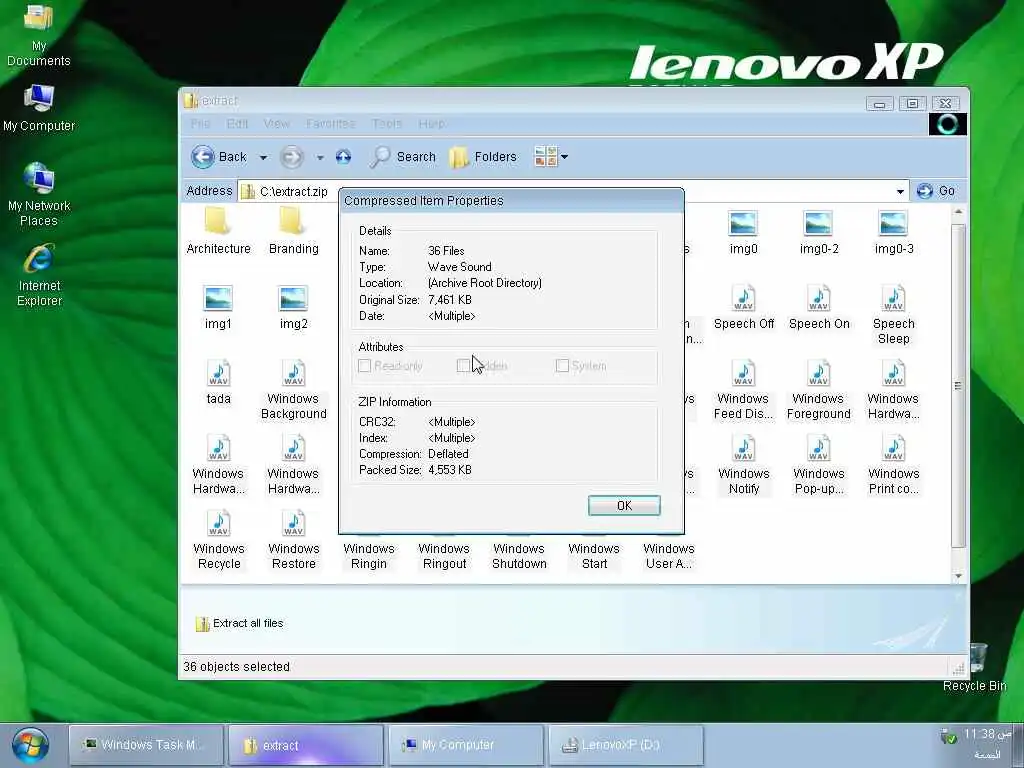Open the View menu

pos(276,123)
